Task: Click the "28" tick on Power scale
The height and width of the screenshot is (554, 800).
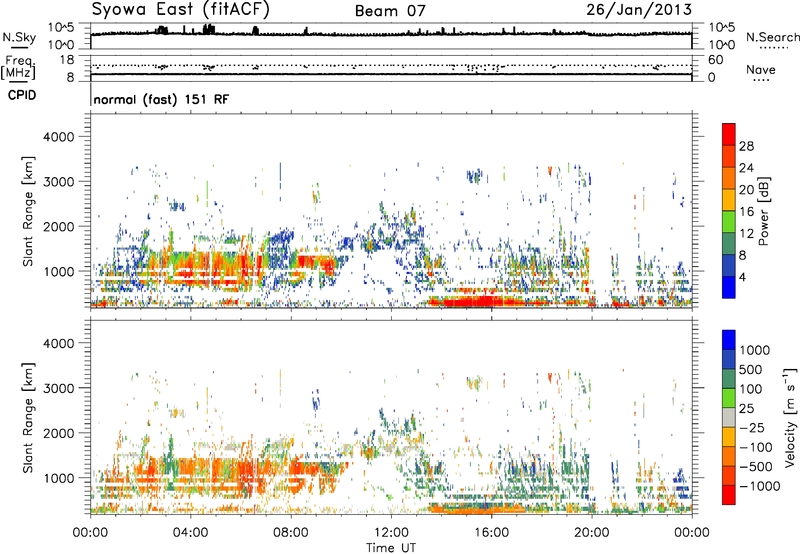Action: [x=746, y=146]
